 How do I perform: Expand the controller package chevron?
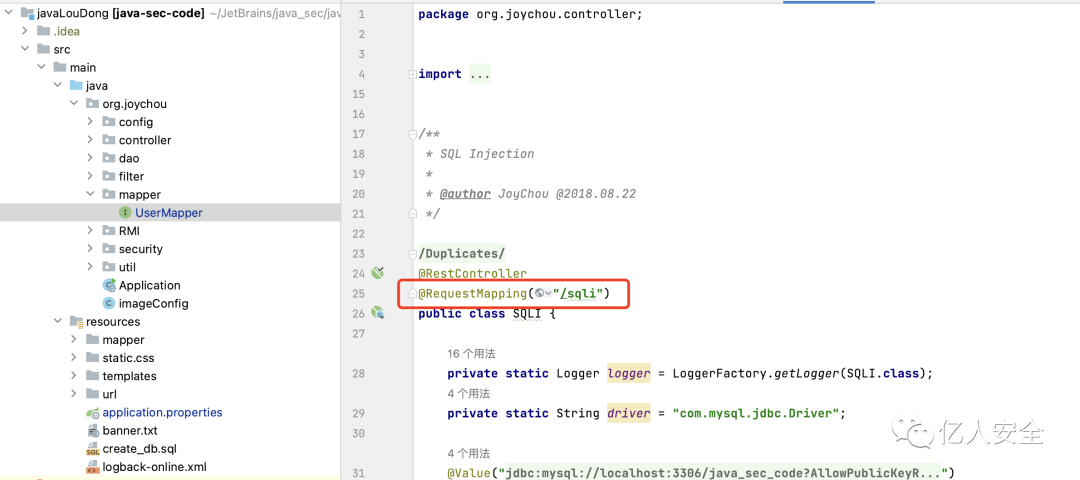pyautogui.click(x=90, y=140)
